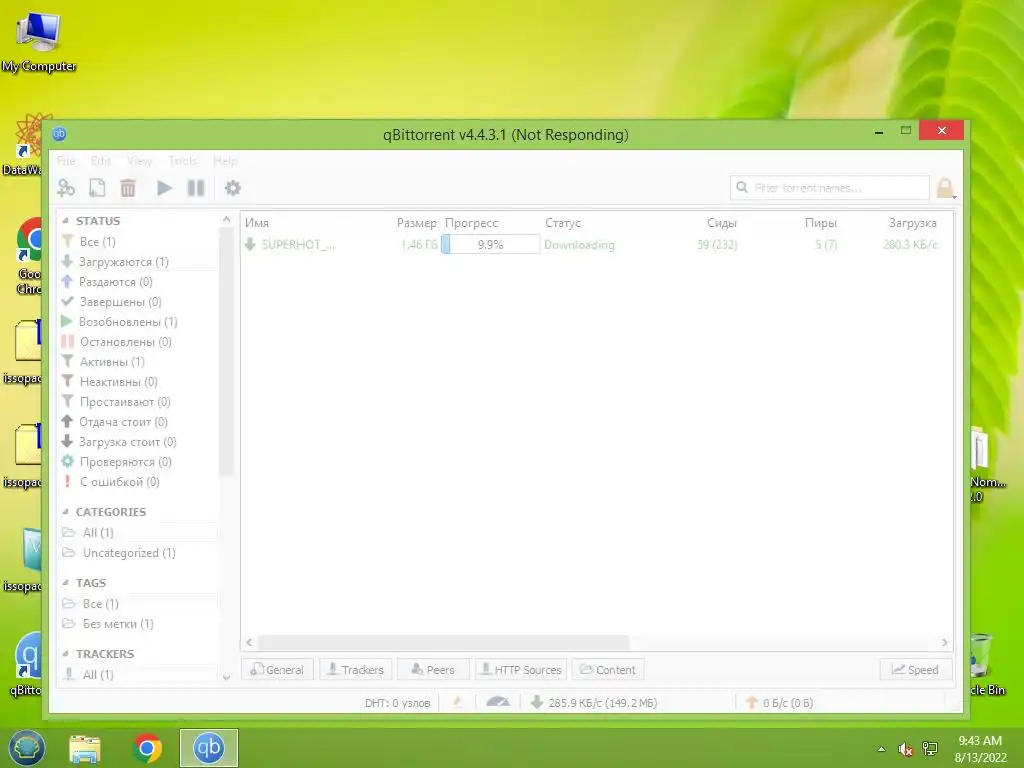Click the delete torrent trash icon
The image size is (1024, 768).
pyautogui.click(x=128, y=188)
